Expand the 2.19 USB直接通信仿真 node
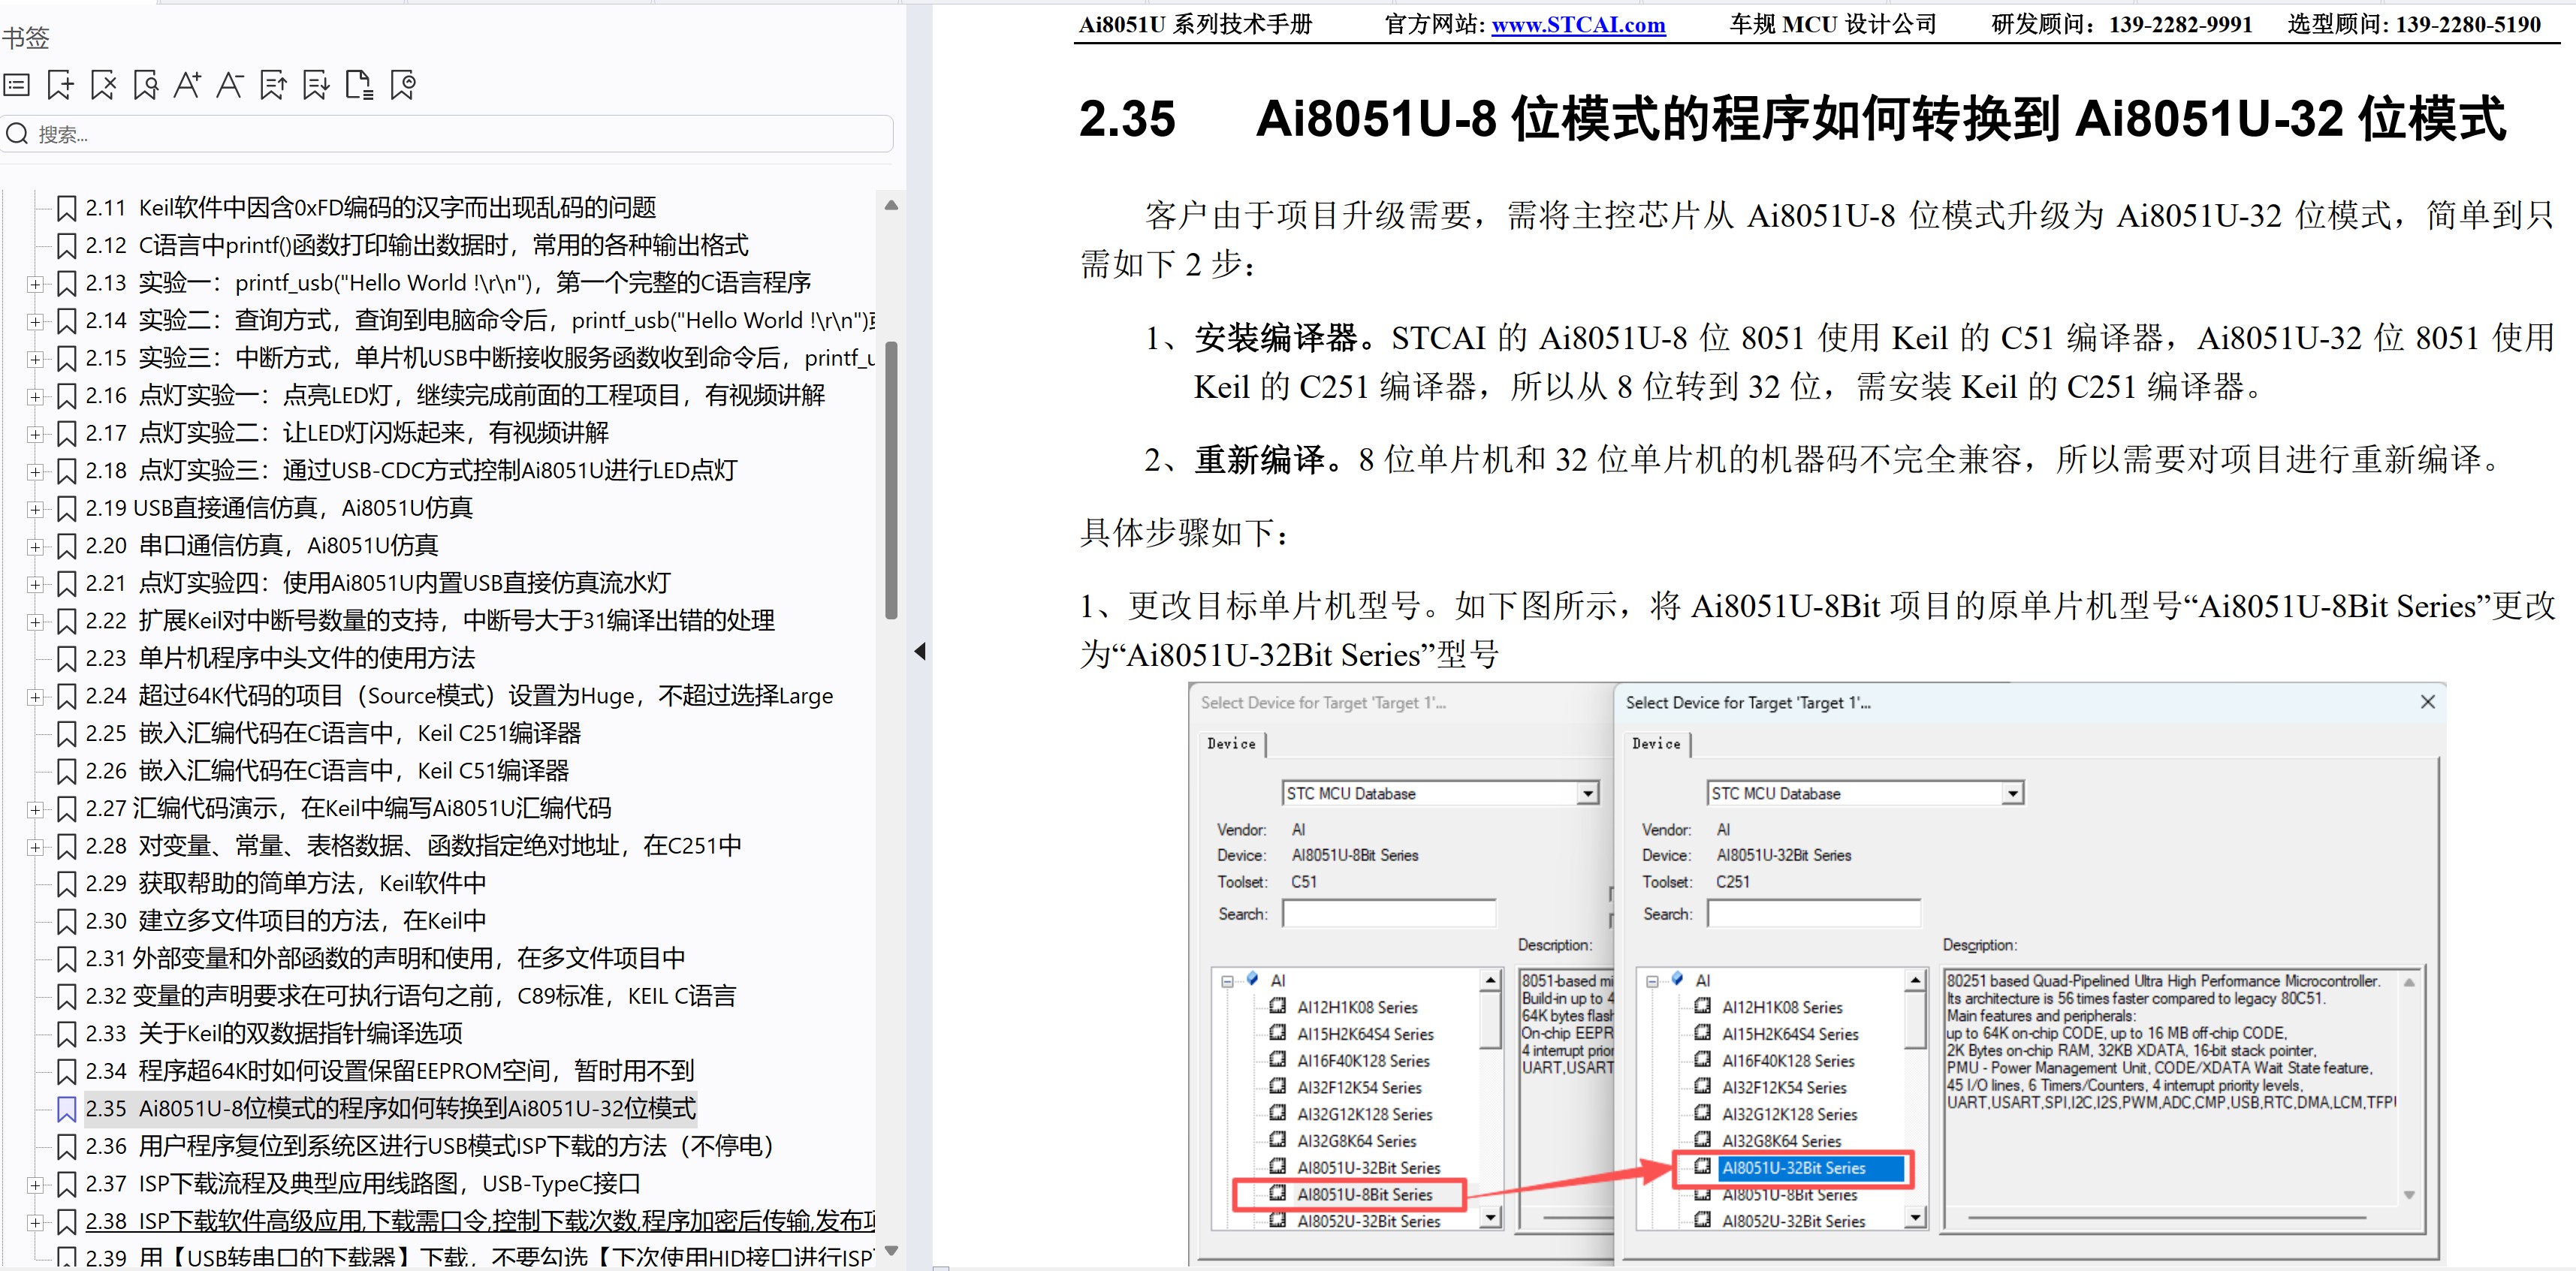 click(36, 509)
